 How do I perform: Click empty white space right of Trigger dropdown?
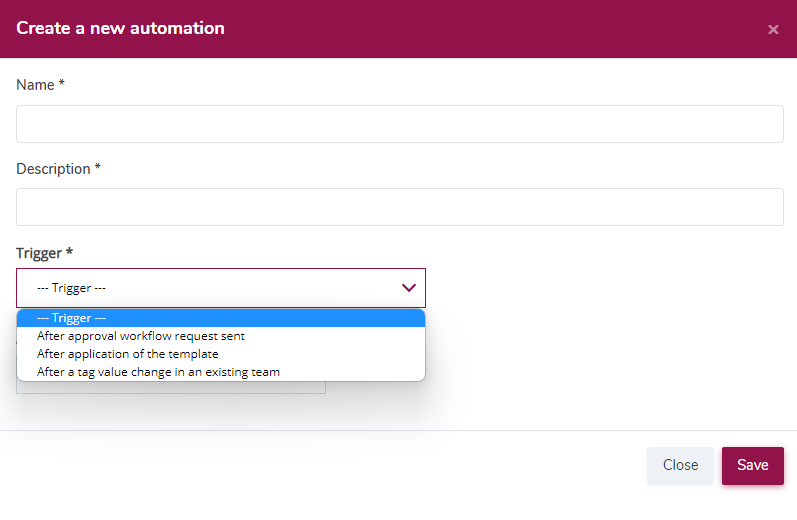point(605,288)
